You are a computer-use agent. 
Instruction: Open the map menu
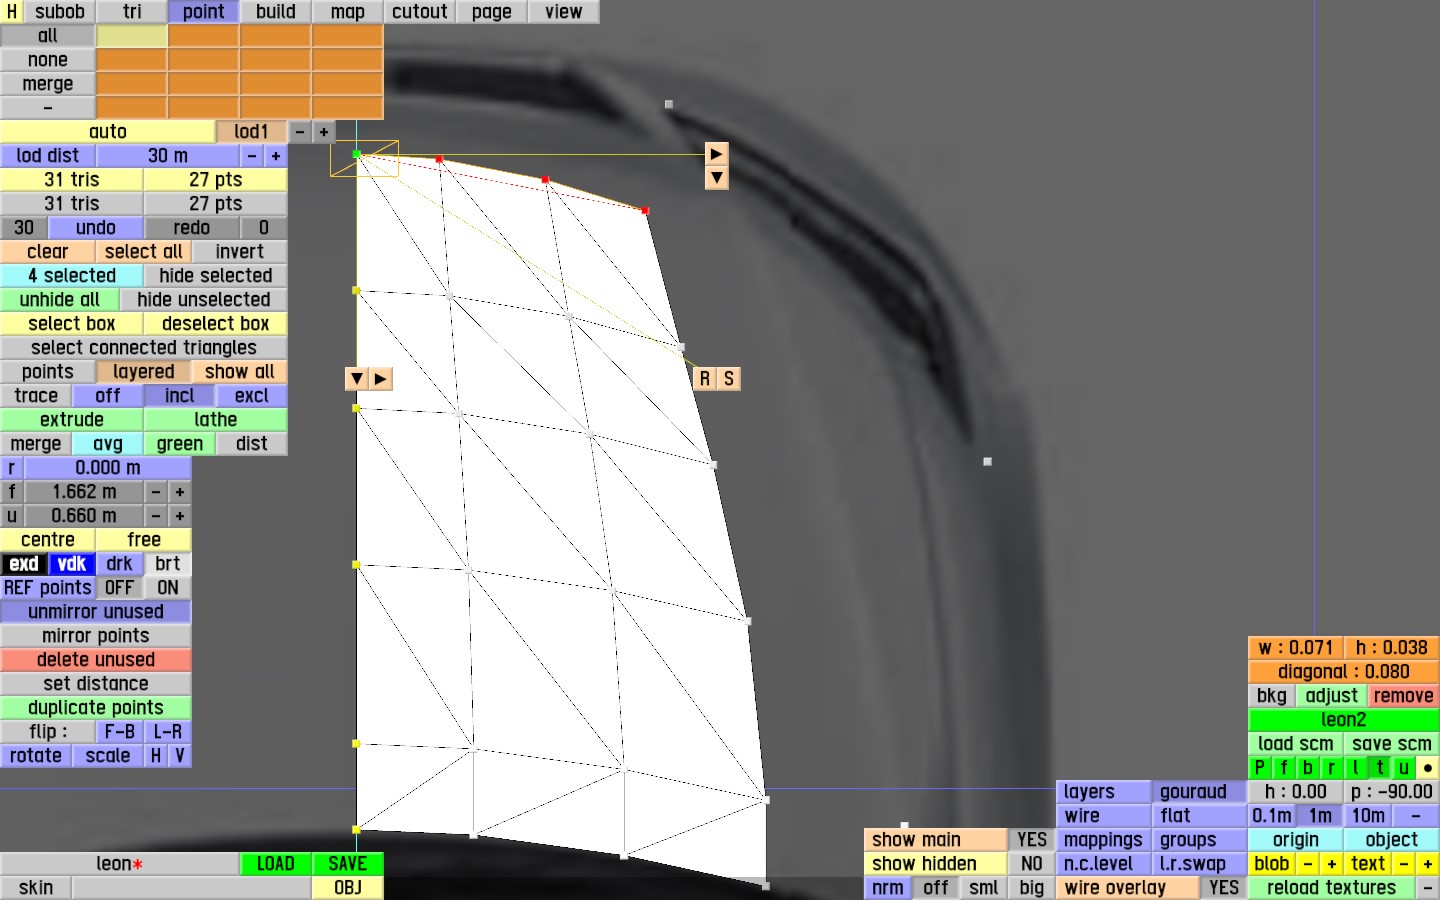coord(348,12)
